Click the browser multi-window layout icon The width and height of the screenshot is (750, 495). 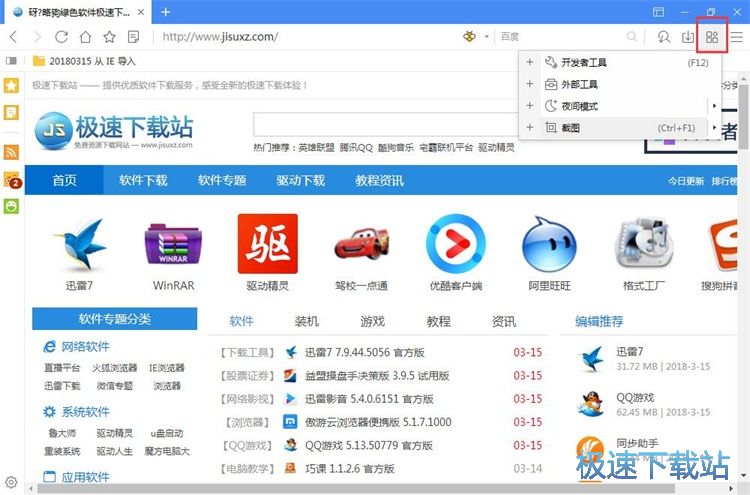pos(659,12)
